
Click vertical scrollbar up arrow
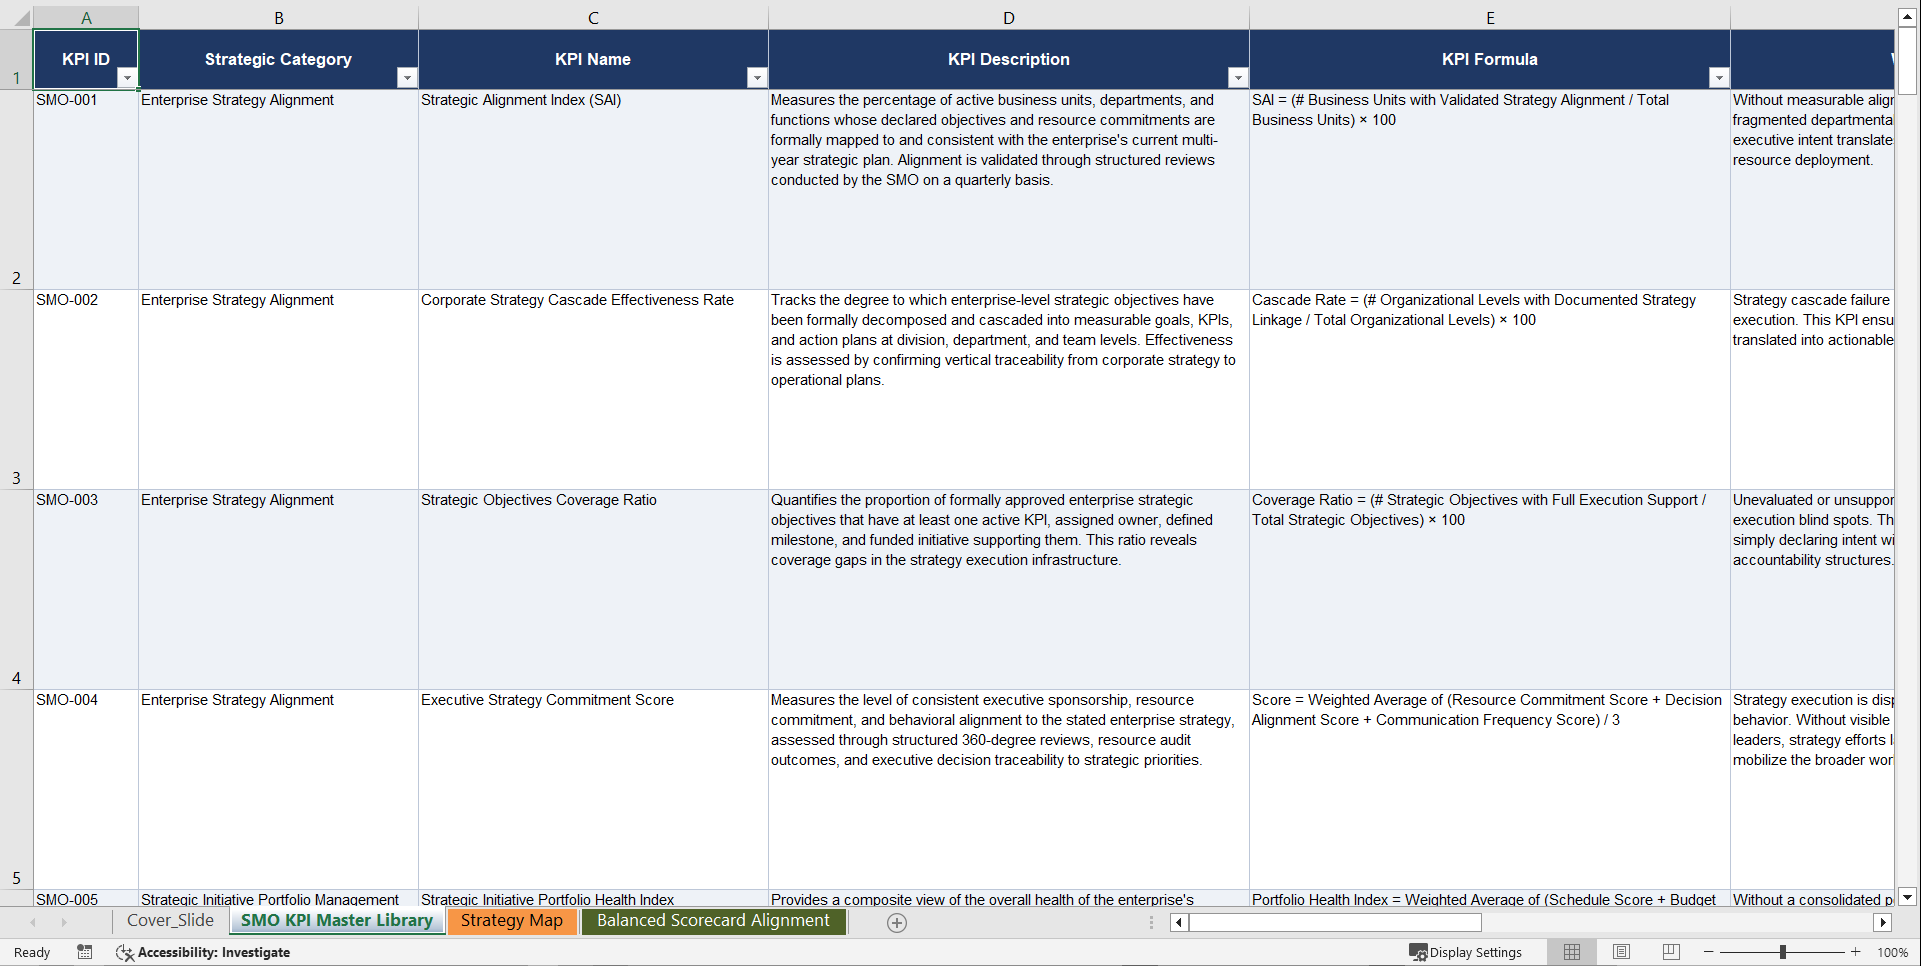point(1908,17)
